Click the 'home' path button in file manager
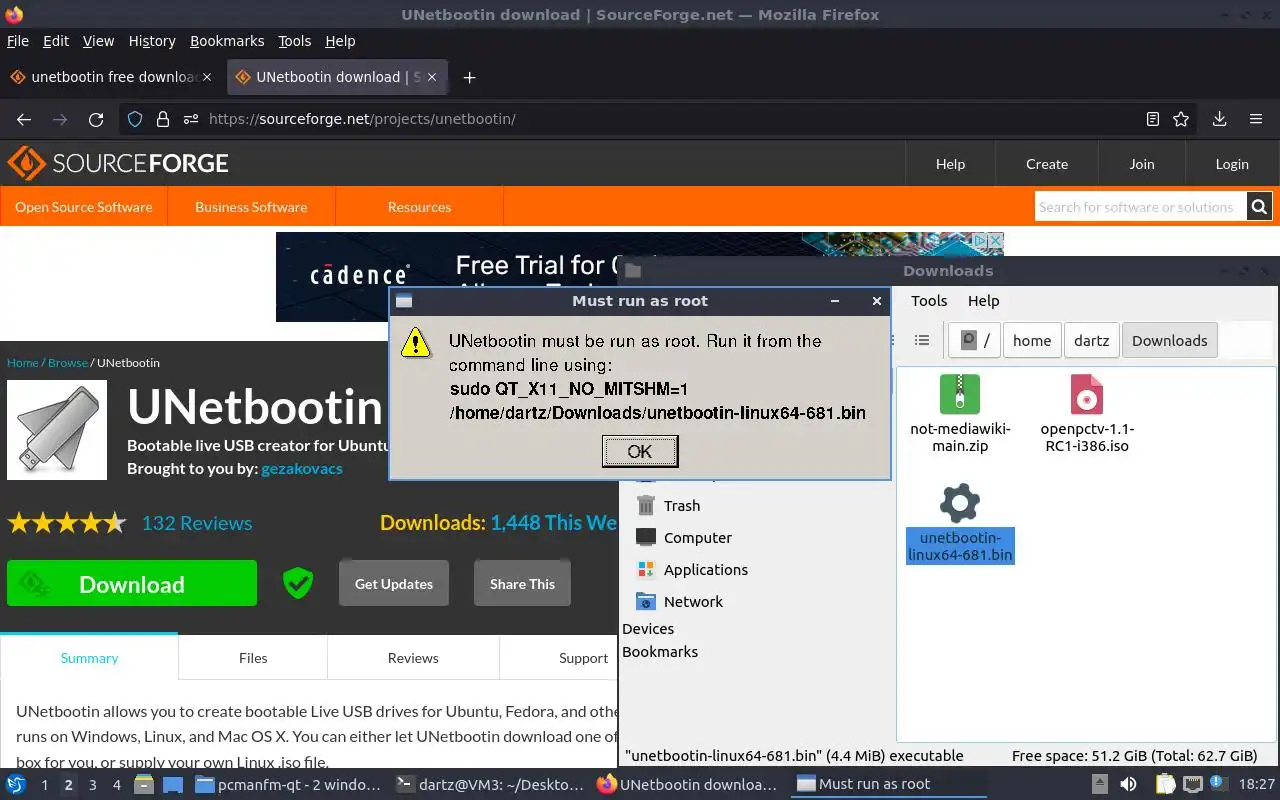The width and height of the screenshot is (1280, 800). point(1032,340)
